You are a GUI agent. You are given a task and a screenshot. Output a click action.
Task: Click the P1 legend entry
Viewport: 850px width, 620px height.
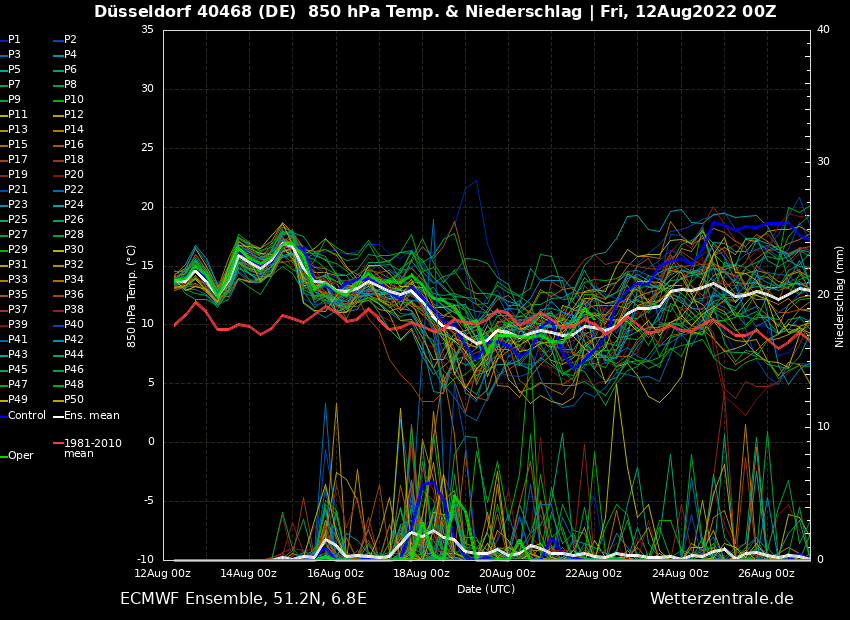point(14,40)
